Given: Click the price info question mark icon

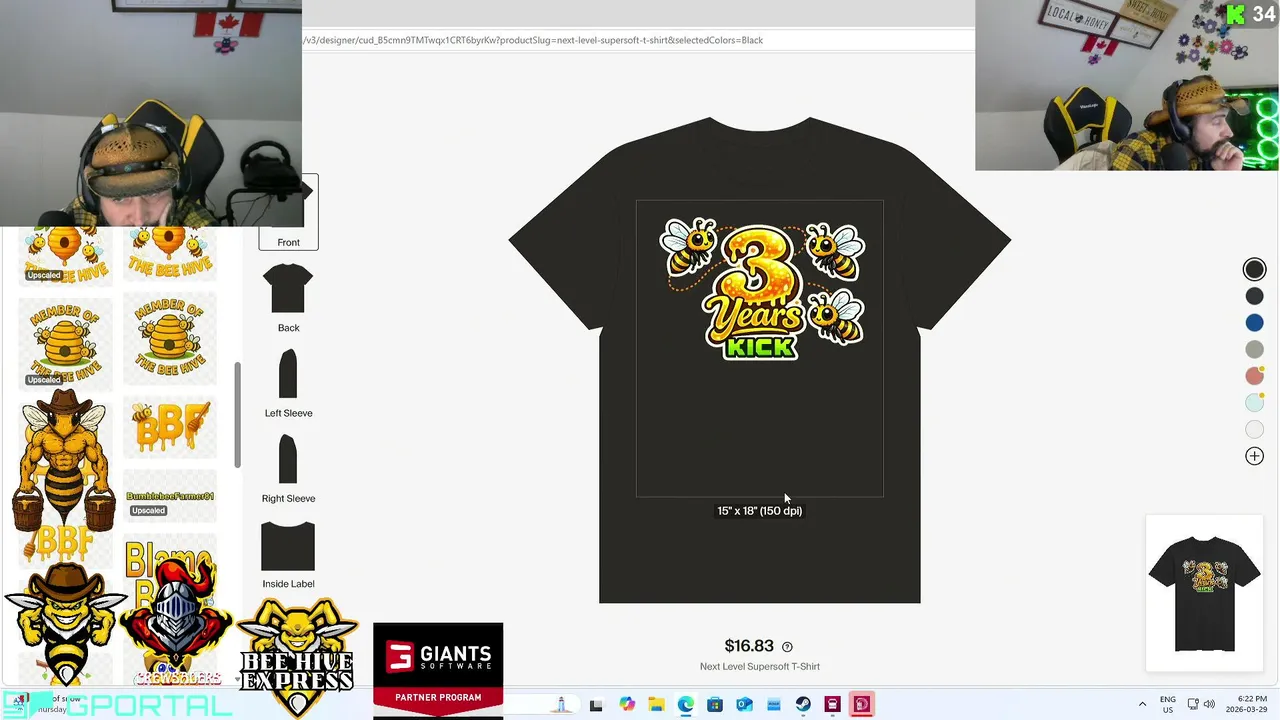Looking at the screenshot, I should pyautogui.click(x=787, y=647).
